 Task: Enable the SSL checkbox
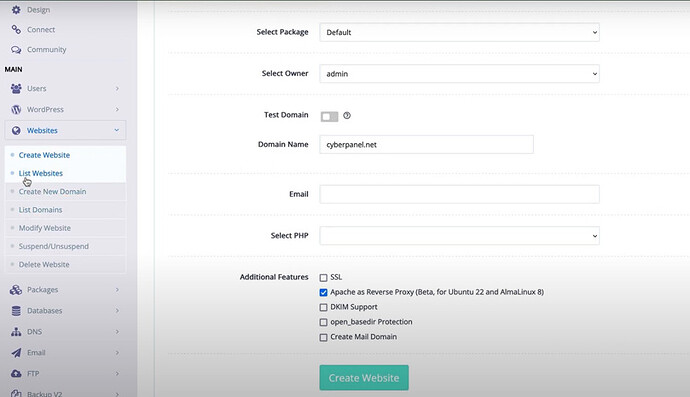coord(323,278)
